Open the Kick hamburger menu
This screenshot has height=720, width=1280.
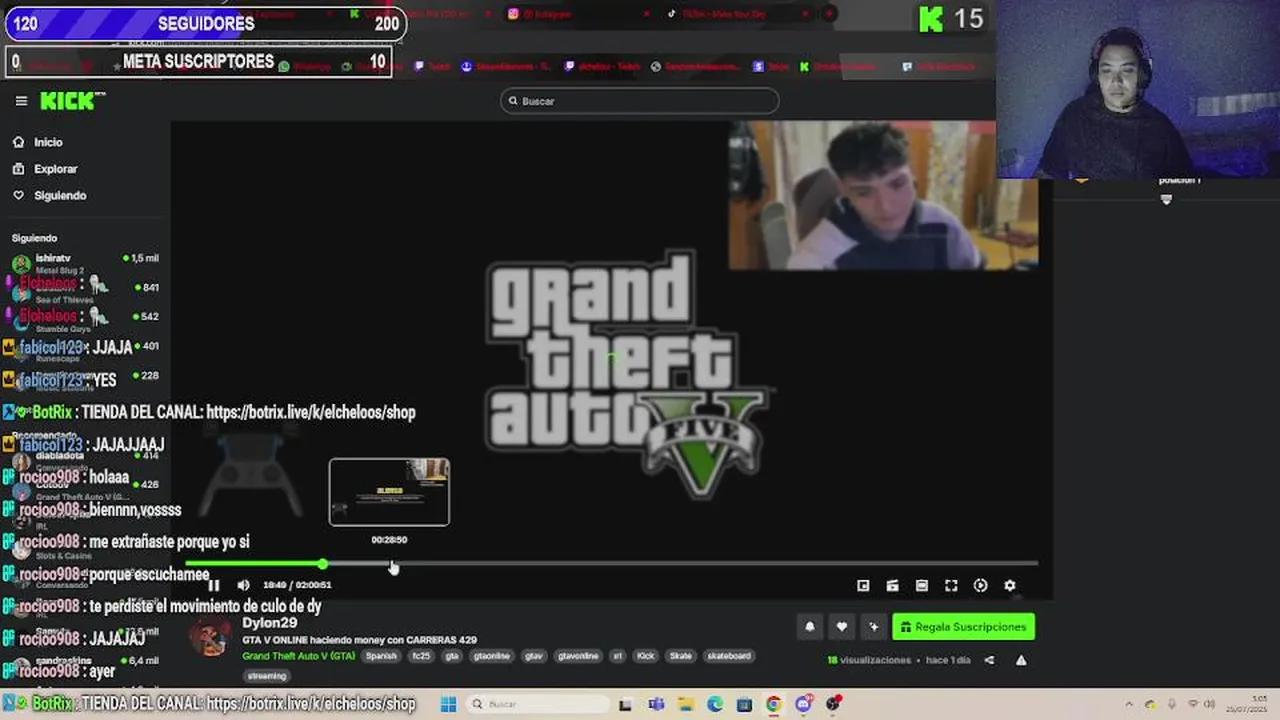pos(21,101)
